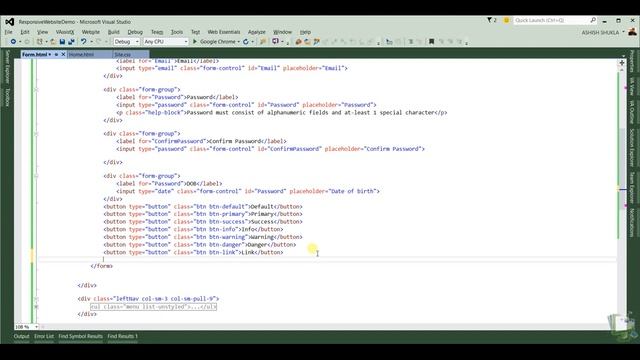
Task: Click the Save All icon
Action: [71, 42]
